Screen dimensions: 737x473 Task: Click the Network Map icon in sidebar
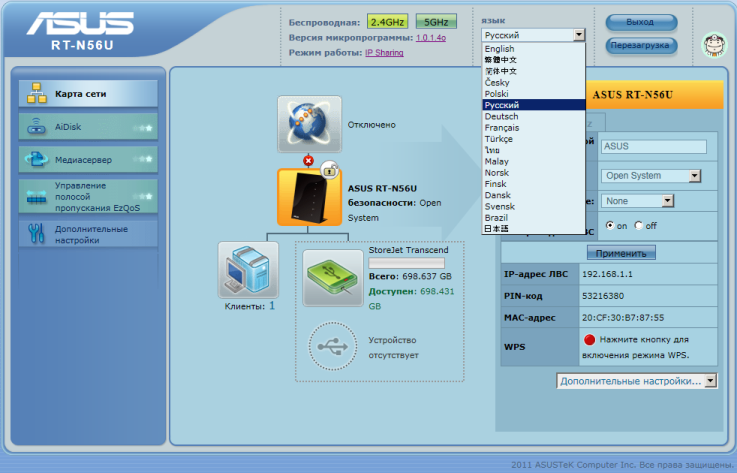pos(37,93)
